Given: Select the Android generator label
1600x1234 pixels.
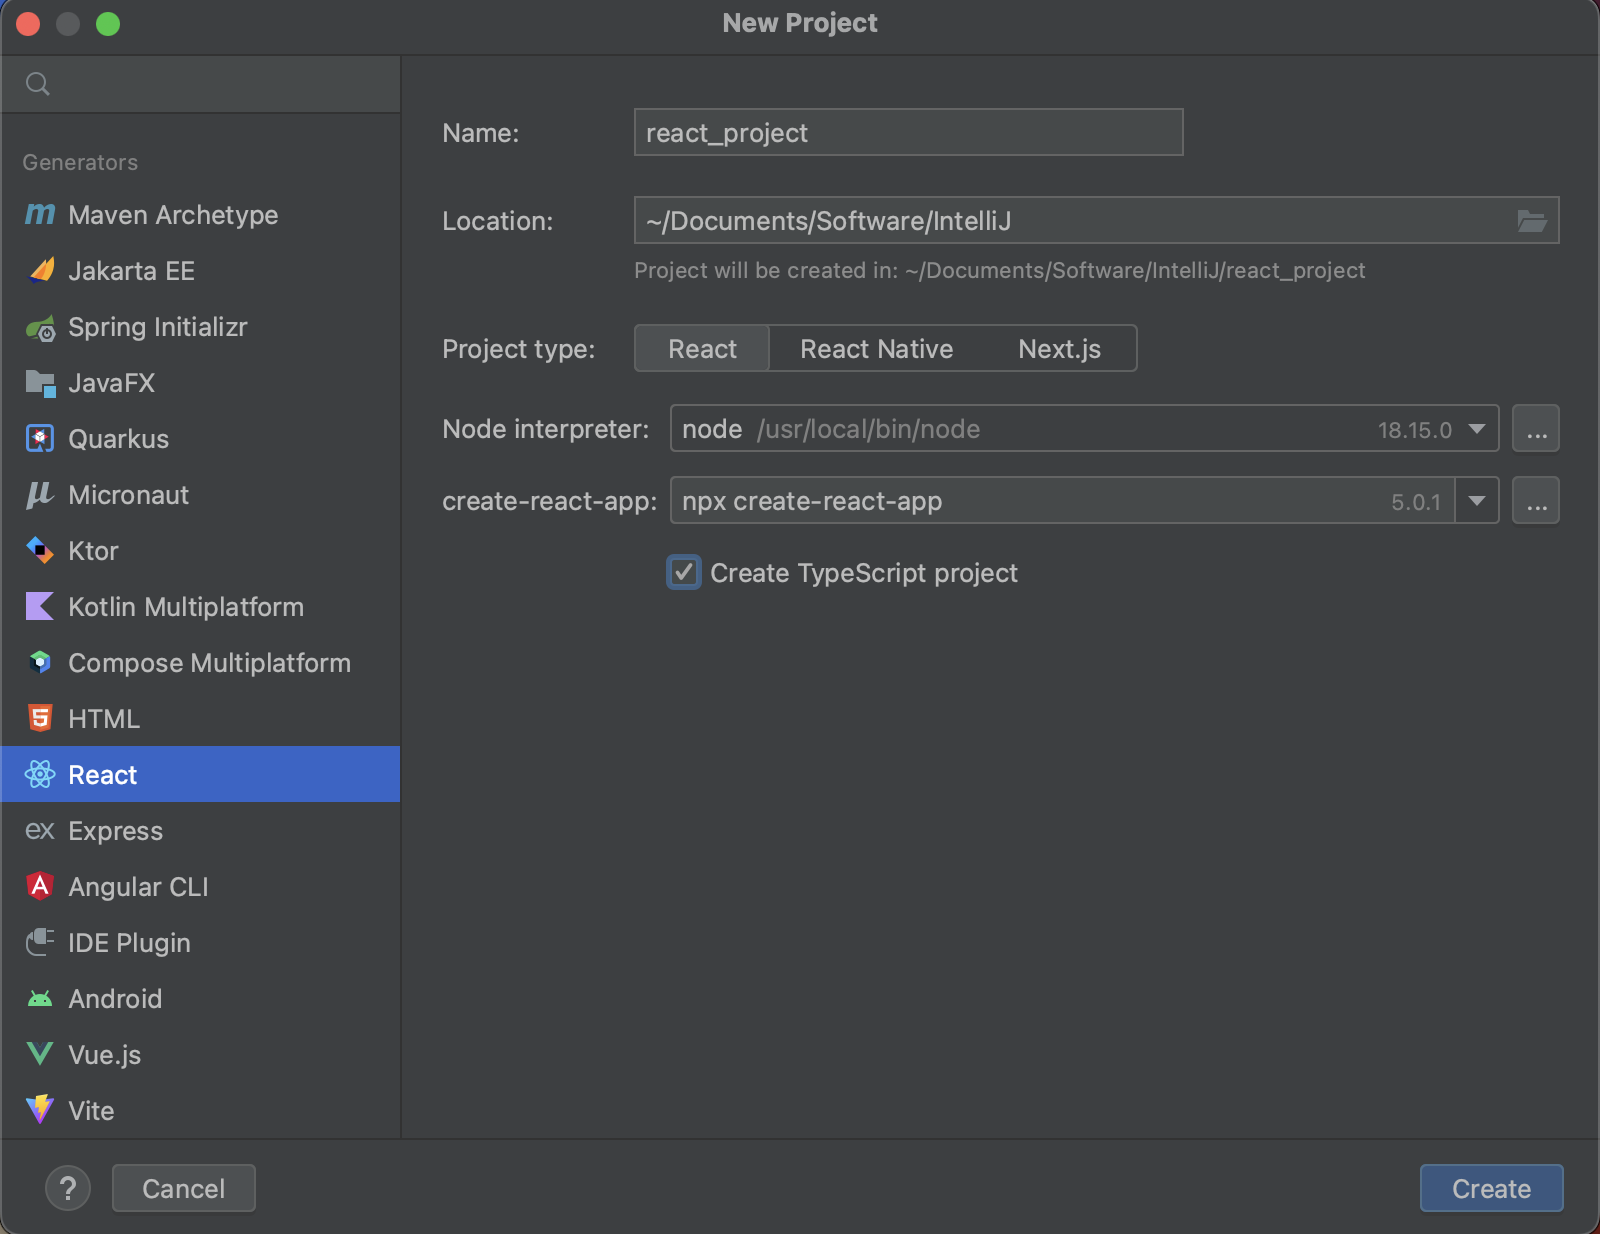Looking at the screenshot, I should [x=115, y=999].
